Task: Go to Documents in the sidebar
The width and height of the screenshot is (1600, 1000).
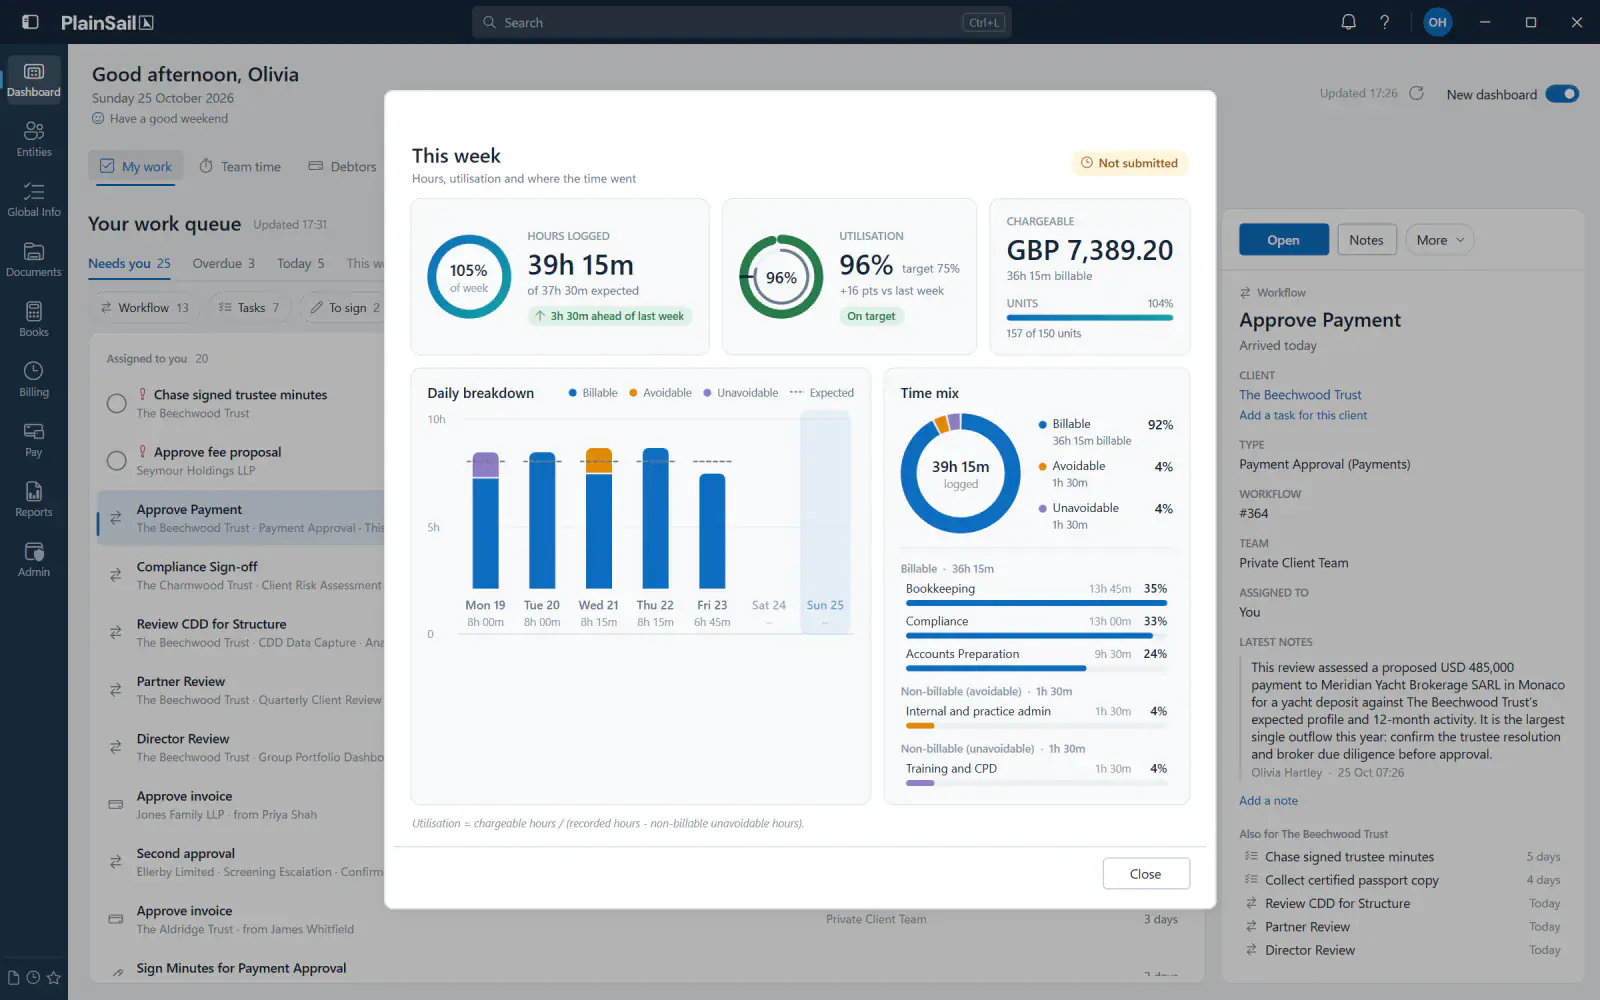Action: [x=34, y=260]
